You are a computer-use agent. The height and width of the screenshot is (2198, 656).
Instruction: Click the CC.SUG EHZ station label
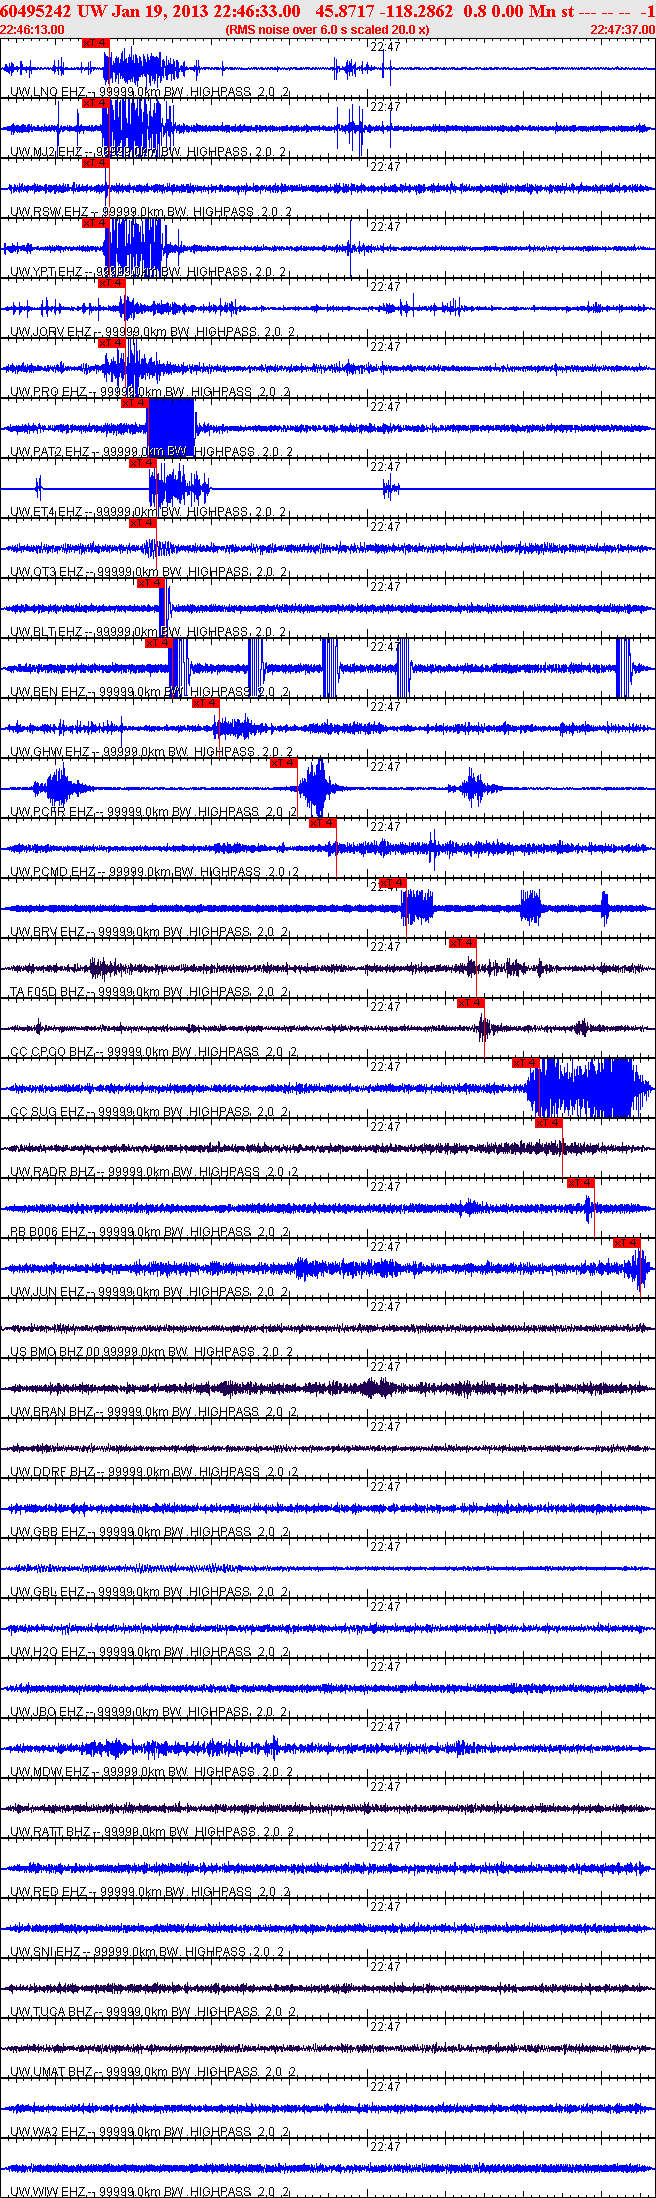48,1112
